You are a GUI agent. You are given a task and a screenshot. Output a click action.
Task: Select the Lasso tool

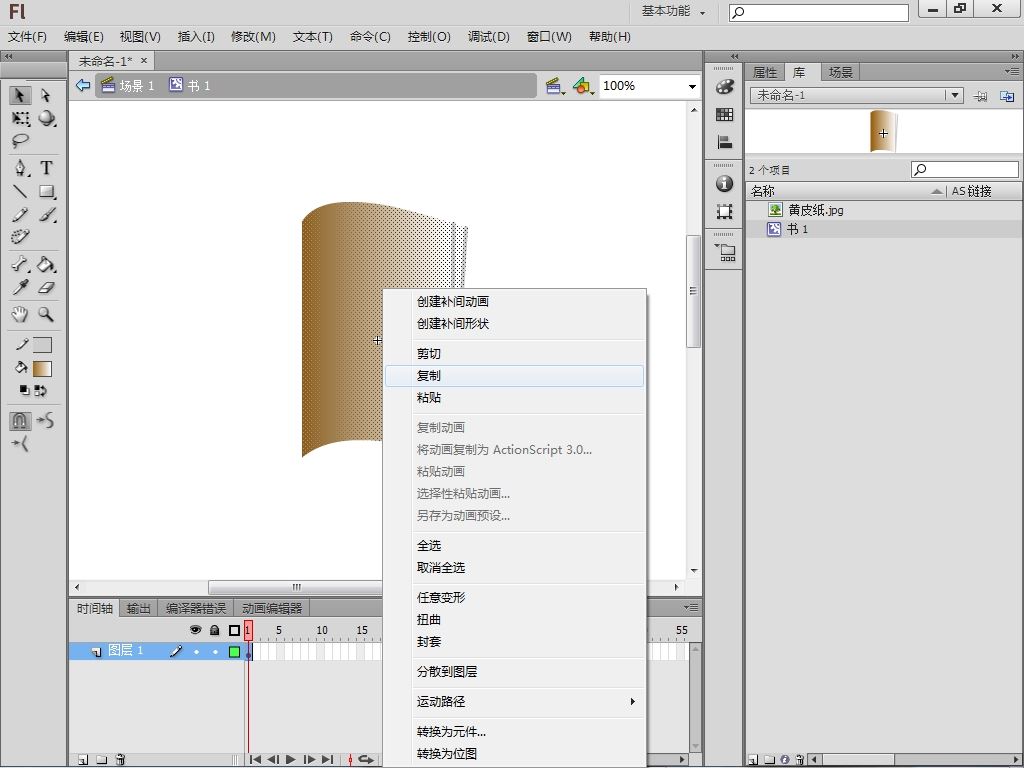click(x=20, y=141)
